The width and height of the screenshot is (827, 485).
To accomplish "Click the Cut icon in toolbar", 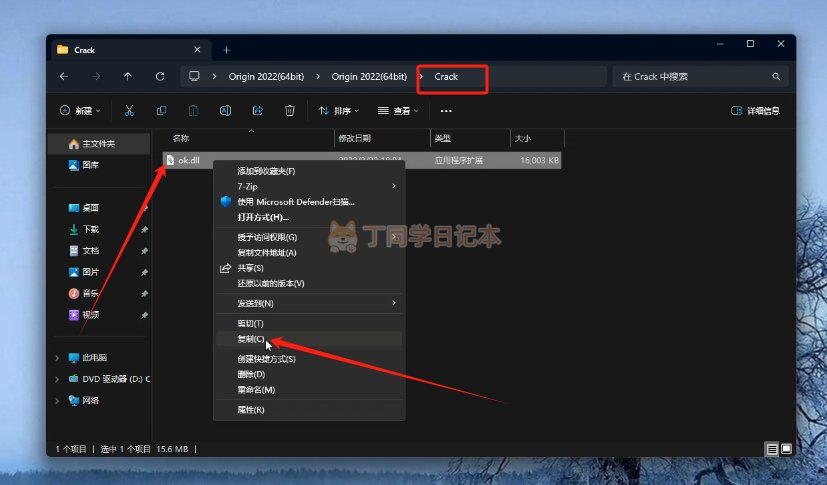I will click(129, 111).
